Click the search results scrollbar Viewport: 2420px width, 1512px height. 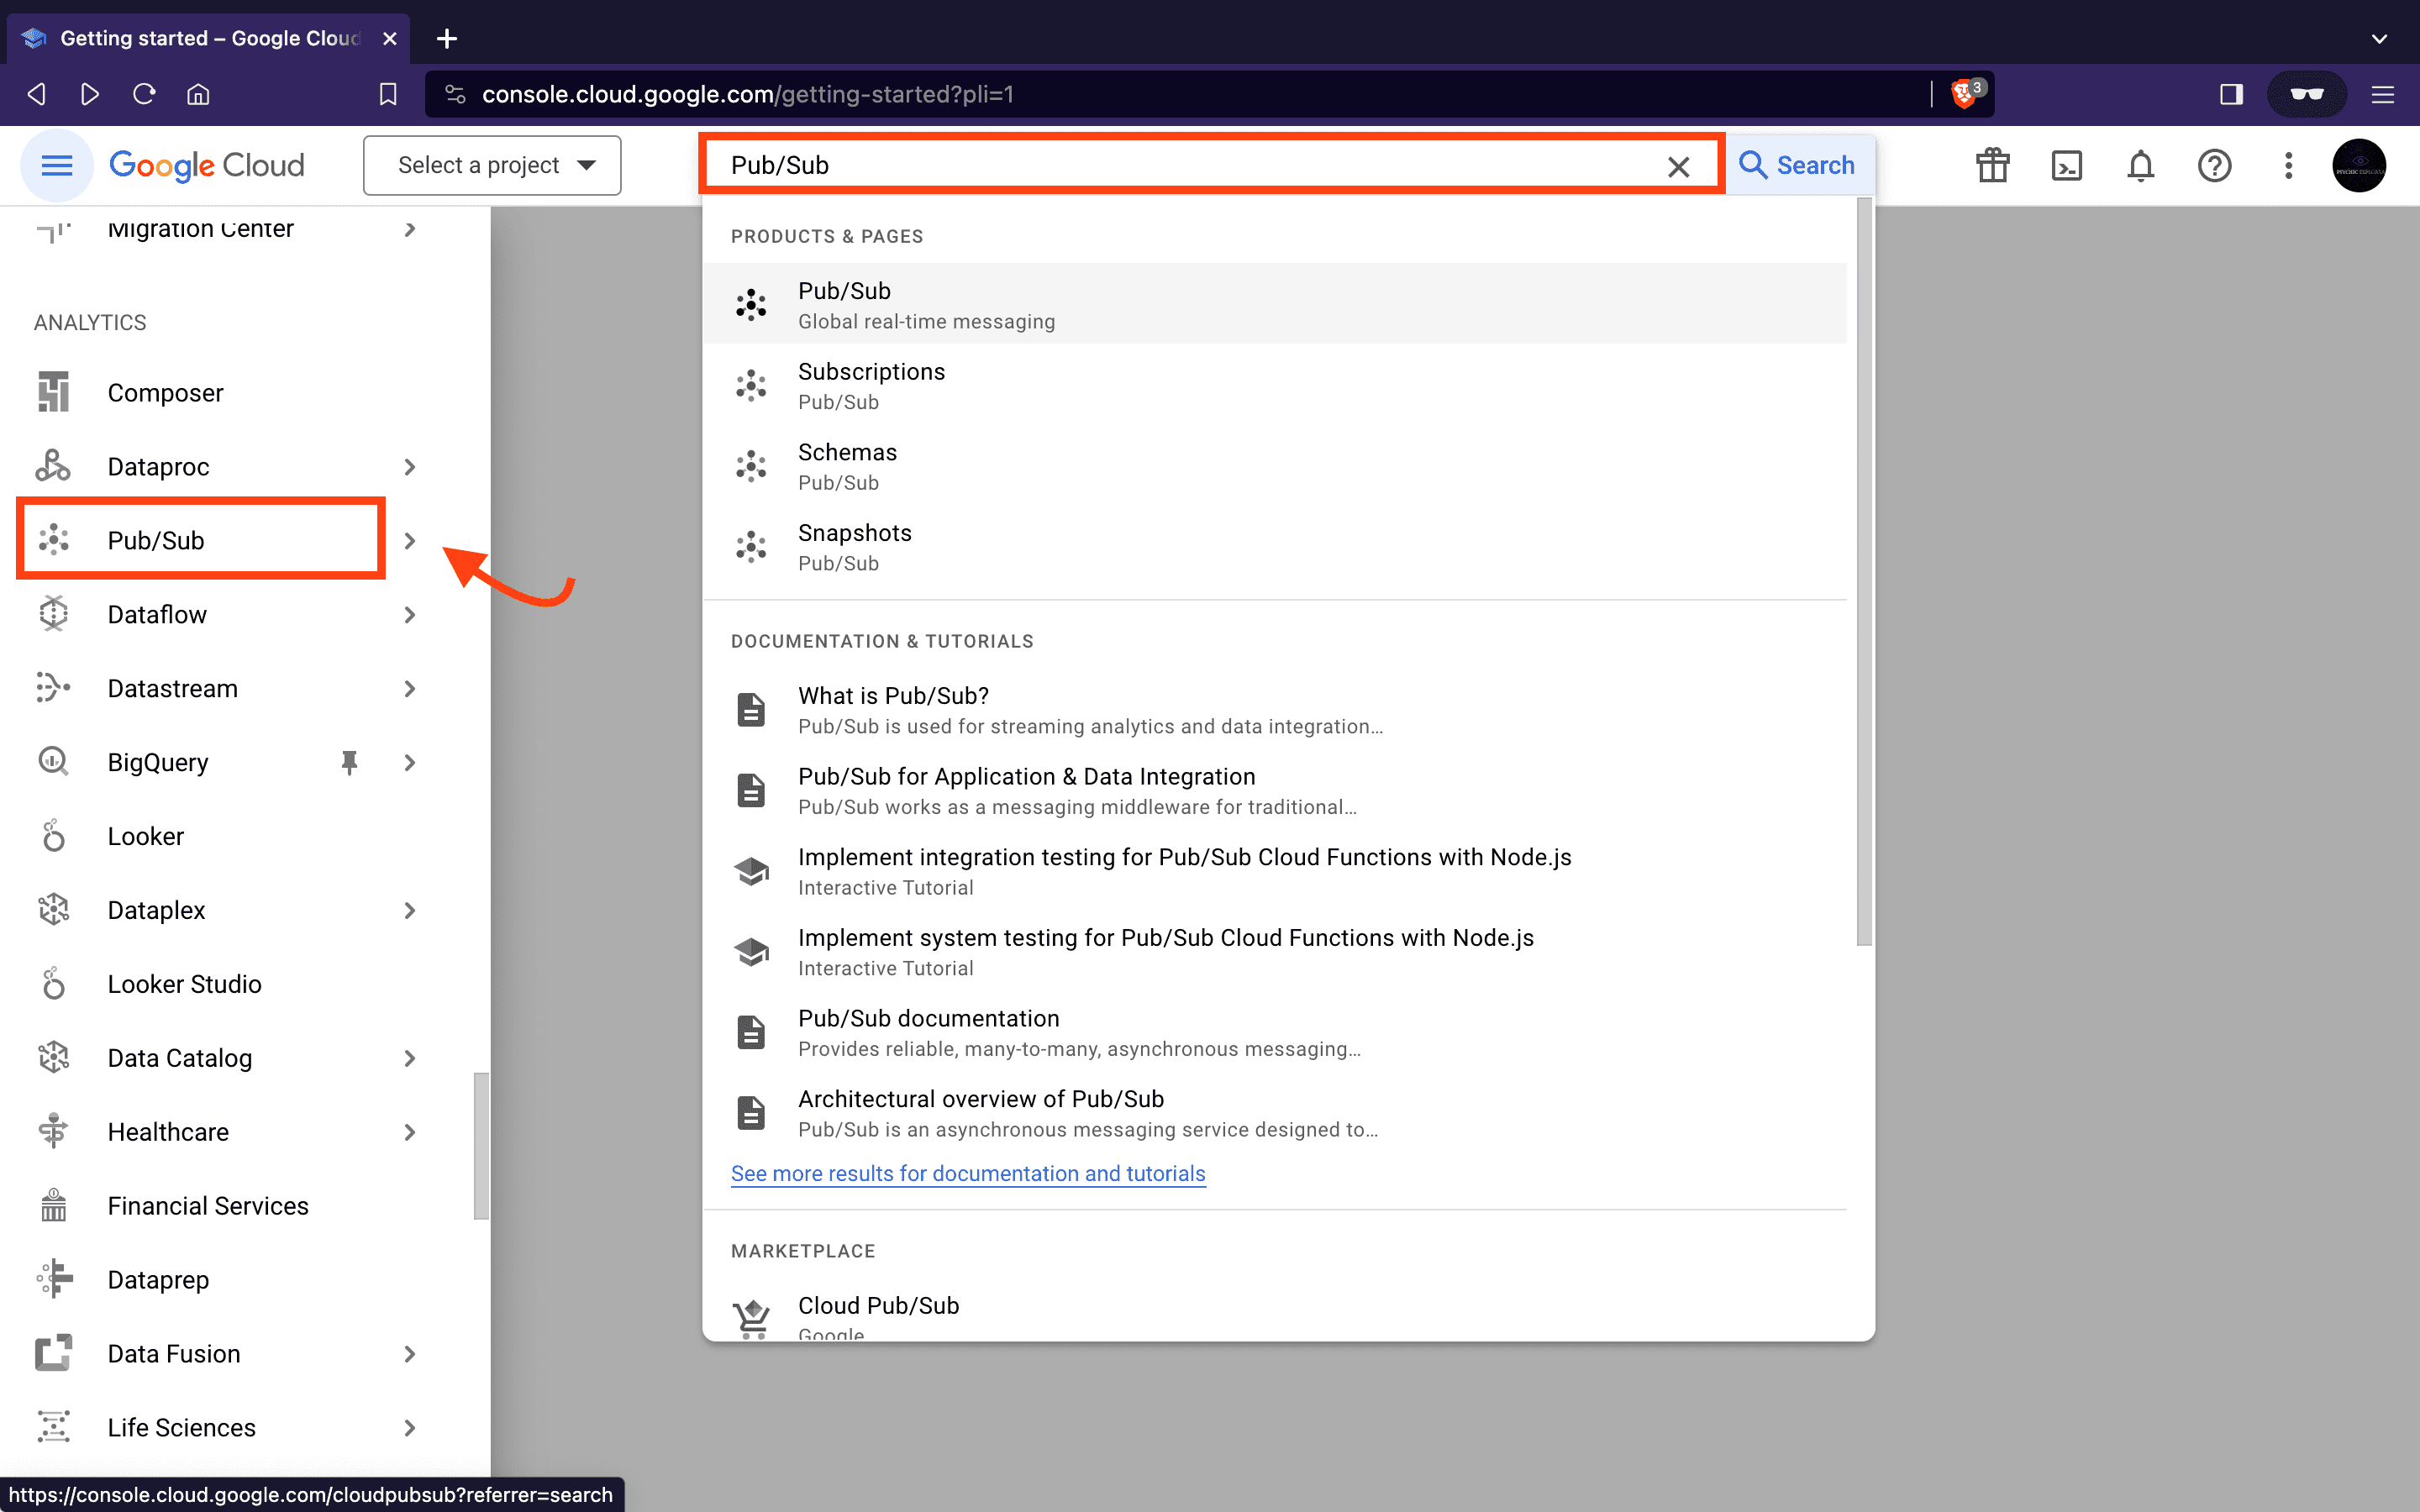point(1864,572)
